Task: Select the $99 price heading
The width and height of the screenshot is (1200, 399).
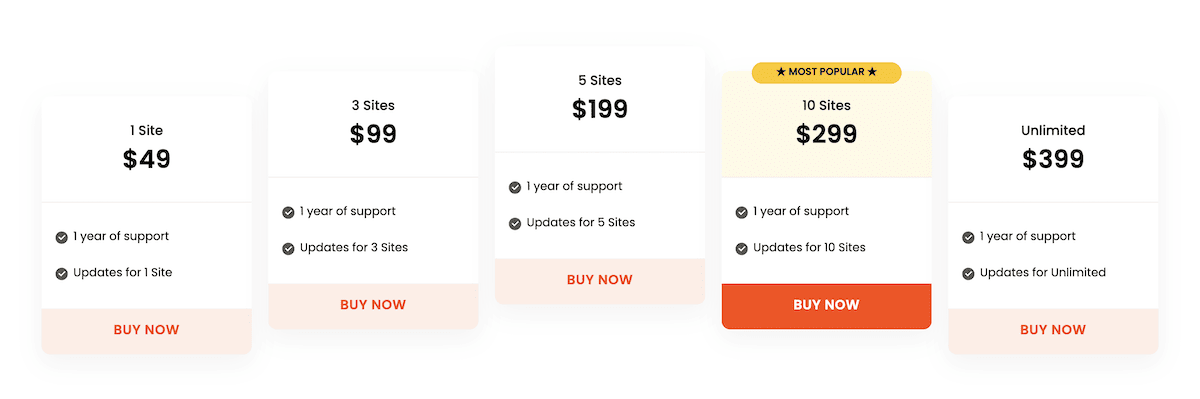Action: [373, 134]
